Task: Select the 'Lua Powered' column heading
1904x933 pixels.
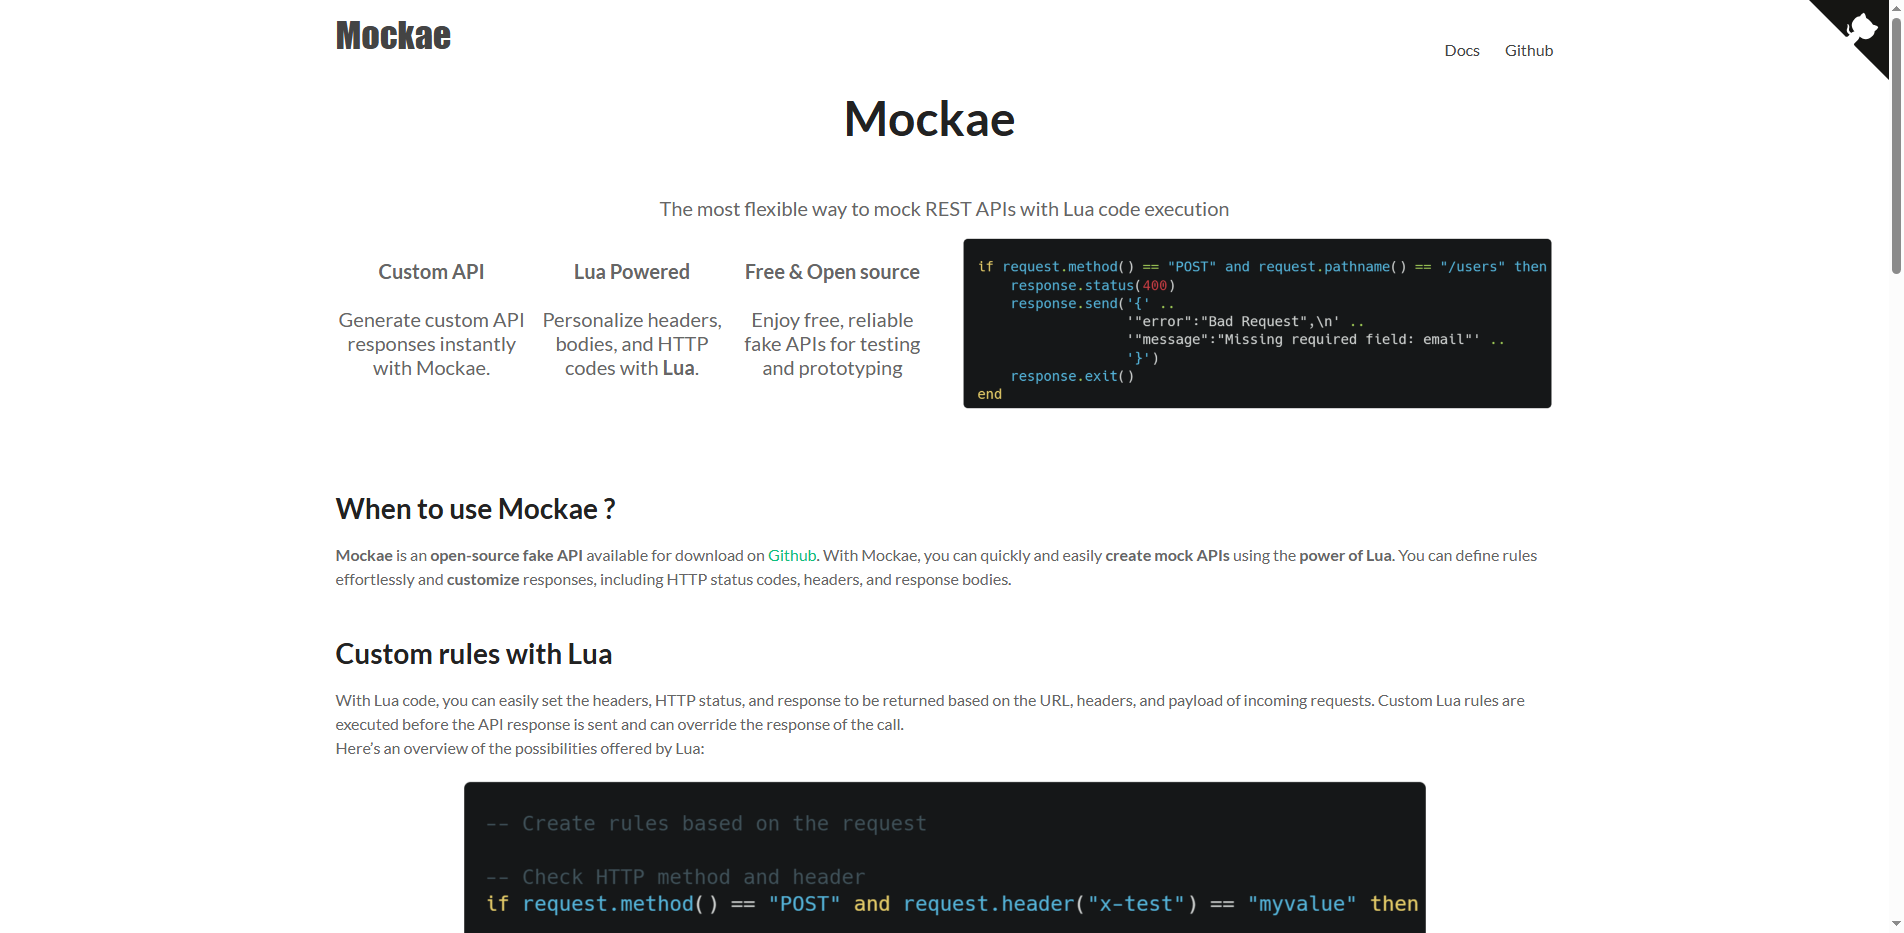Action: click(631, 271)
